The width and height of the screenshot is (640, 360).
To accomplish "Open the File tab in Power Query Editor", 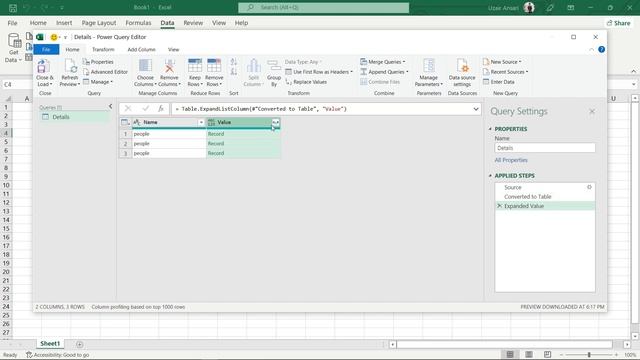I will click(x=46, y=49).
